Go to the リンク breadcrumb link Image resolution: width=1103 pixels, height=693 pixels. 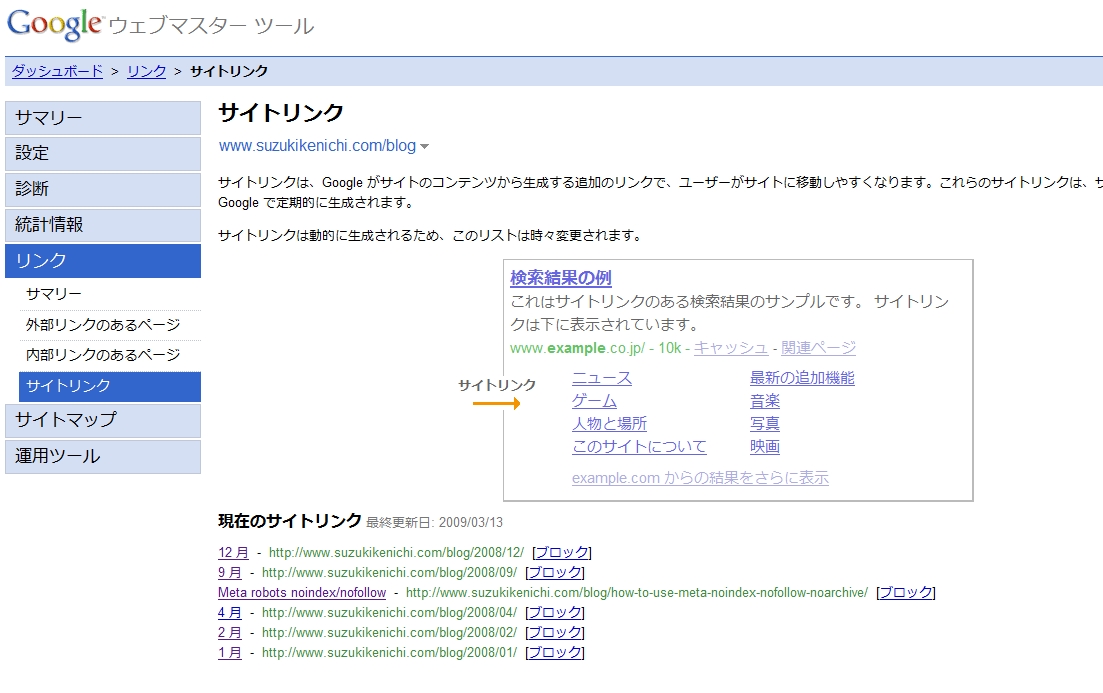pyautogui.click(x=146, y=71)
